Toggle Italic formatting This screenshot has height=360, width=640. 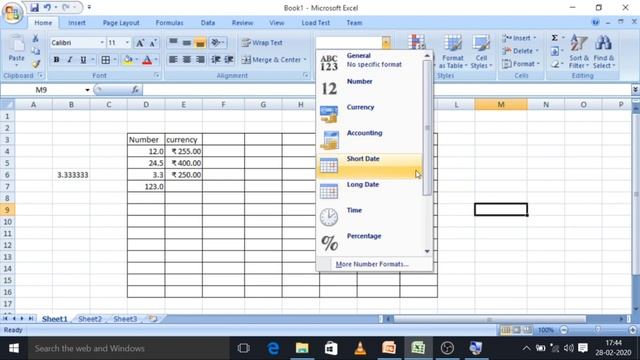pyautogui.click(x=70, y=60)
